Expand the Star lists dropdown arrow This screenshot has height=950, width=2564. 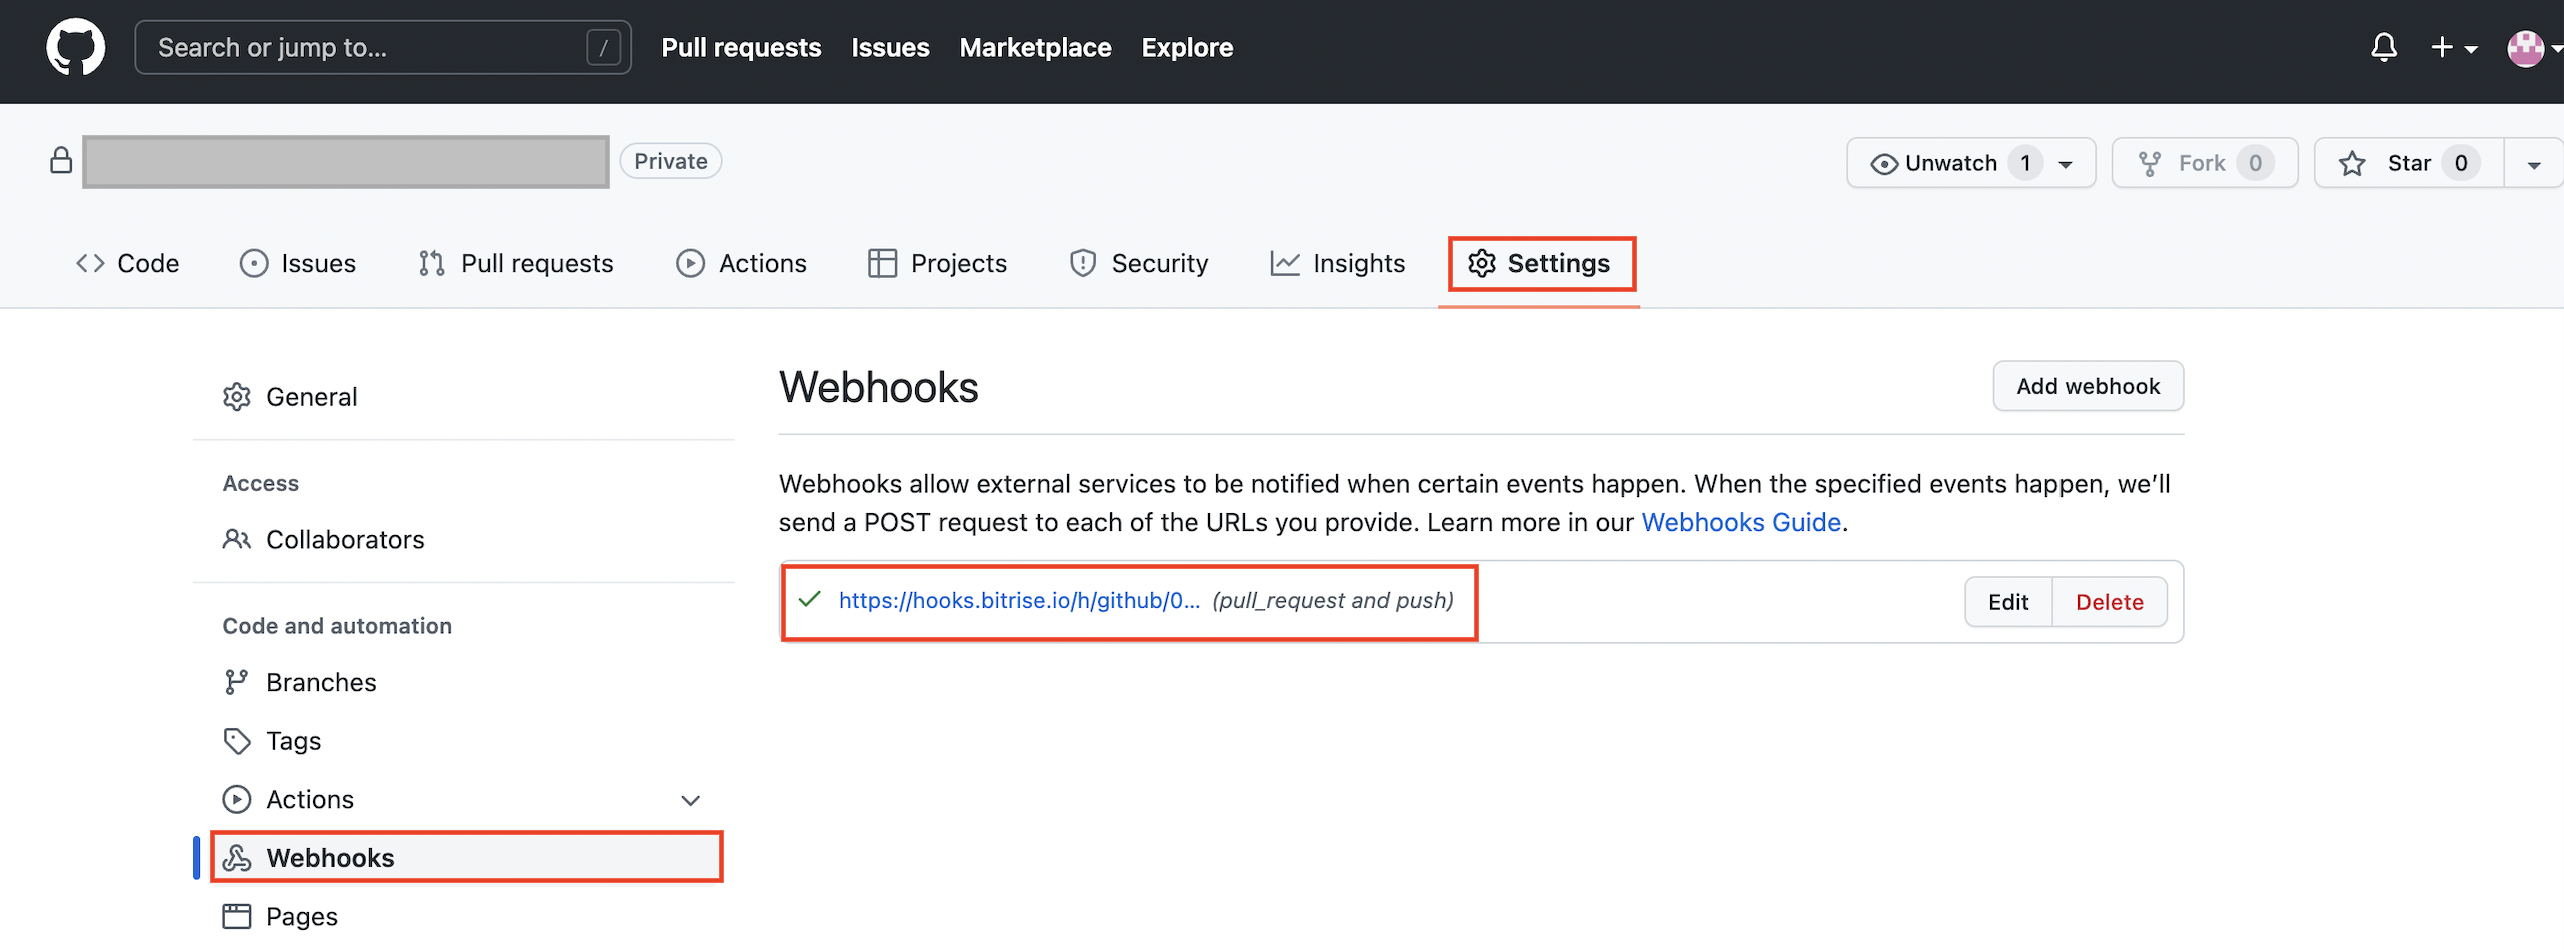pos(2533,164)
